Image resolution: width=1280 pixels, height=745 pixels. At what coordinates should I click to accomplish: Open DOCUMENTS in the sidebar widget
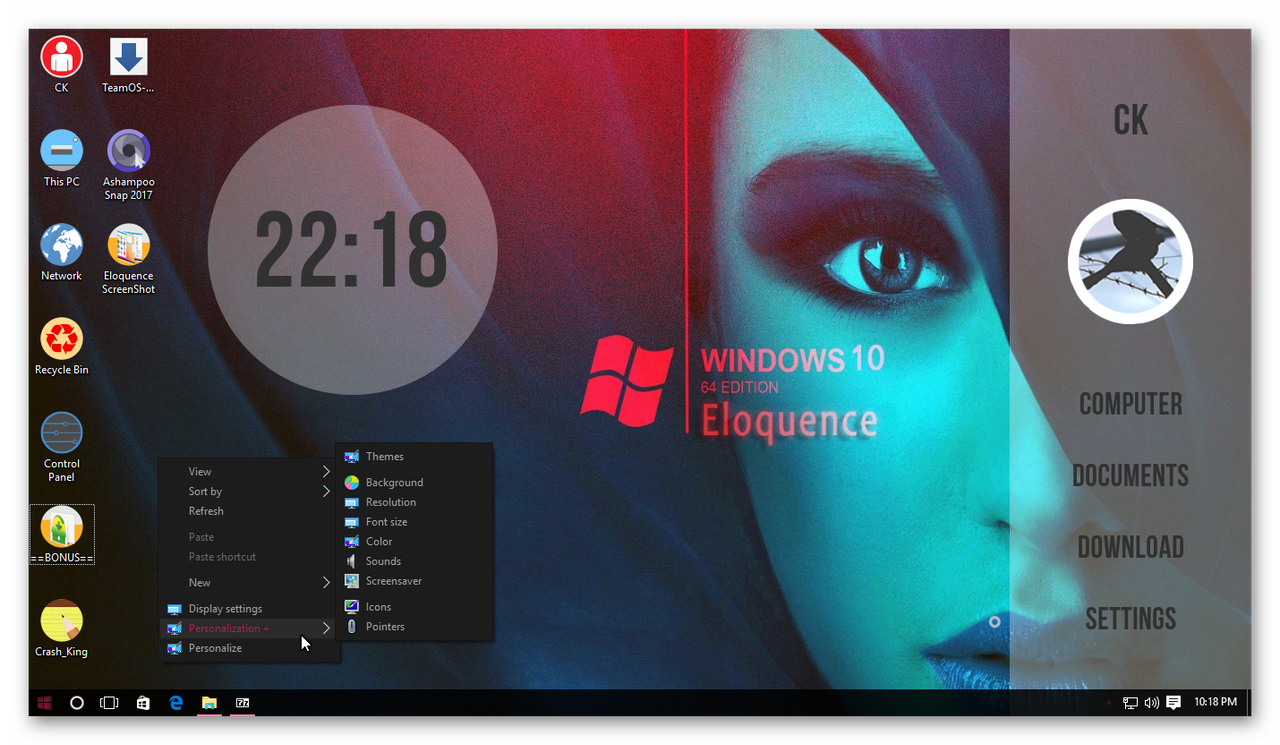tap(1130, 476)
